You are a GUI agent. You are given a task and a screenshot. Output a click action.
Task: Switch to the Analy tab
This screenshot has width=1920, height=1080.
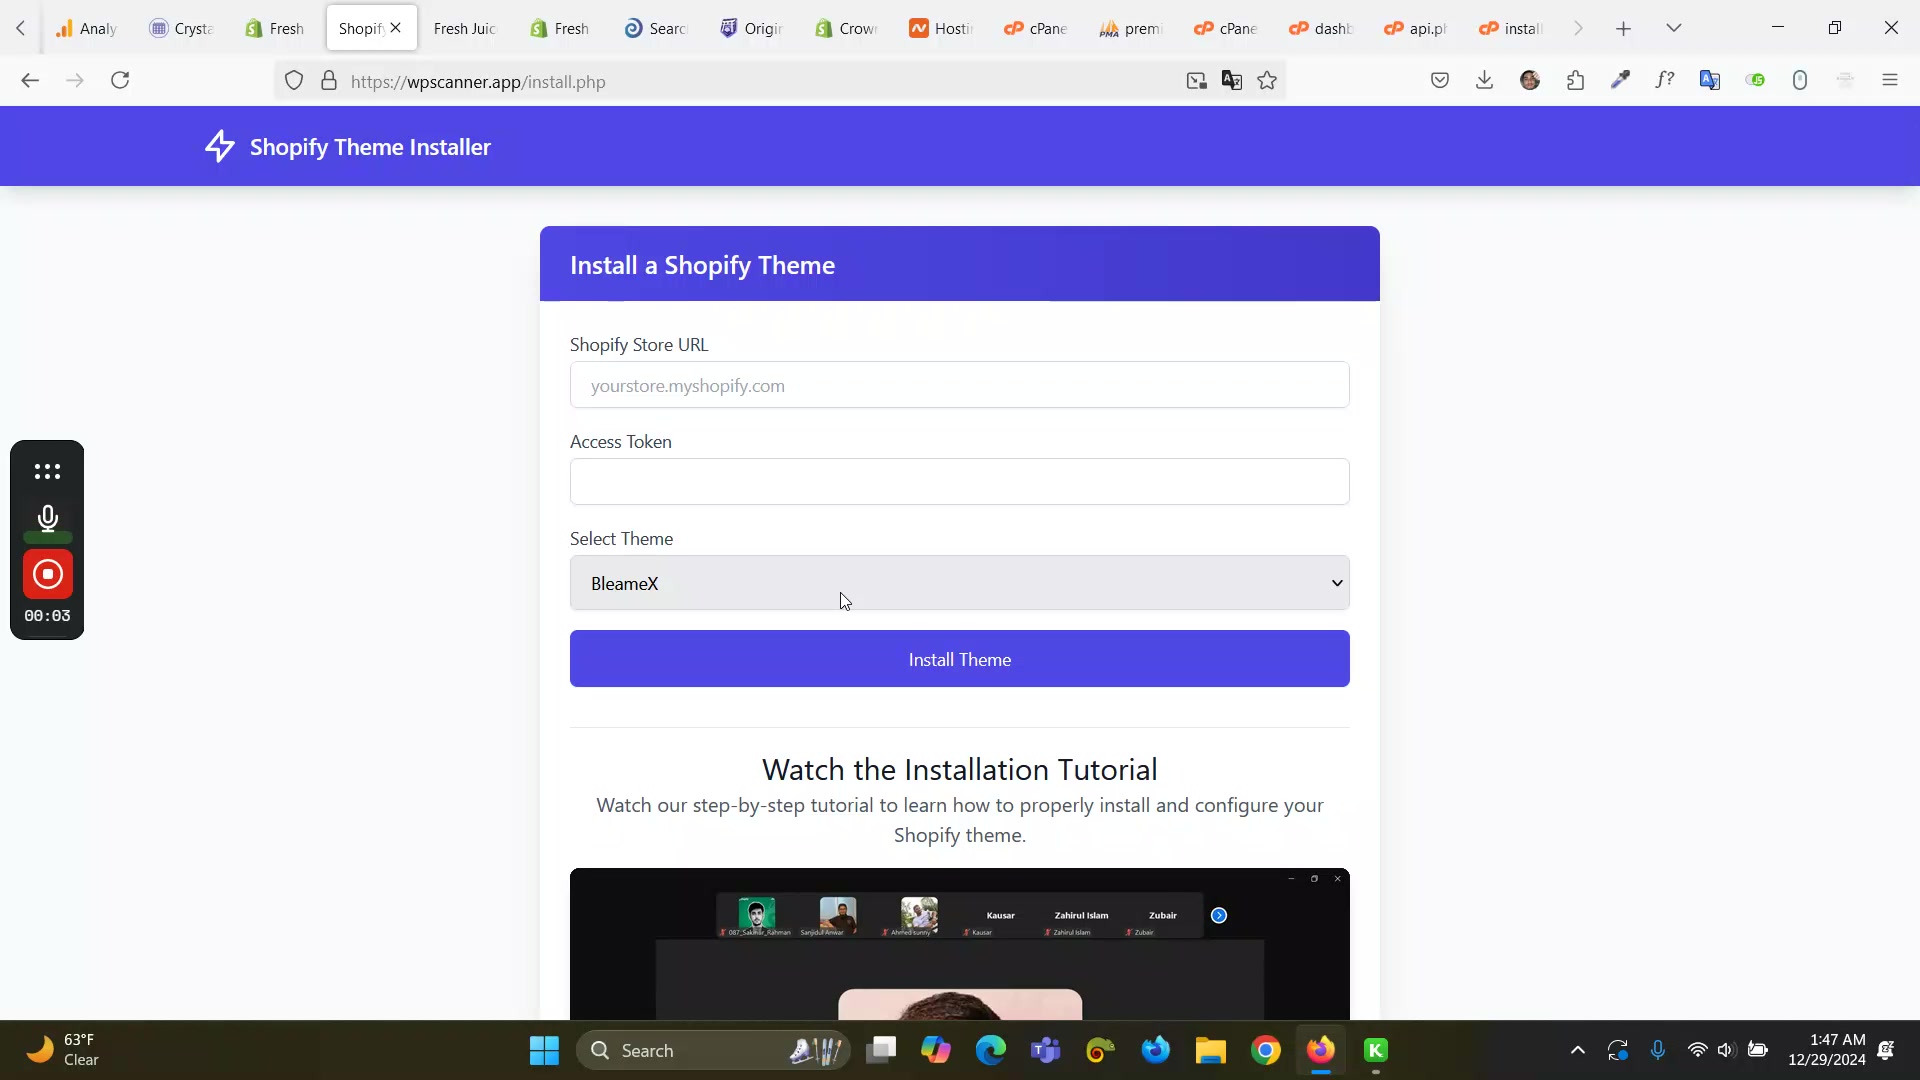pyautogui.click(x=86, y=28)
